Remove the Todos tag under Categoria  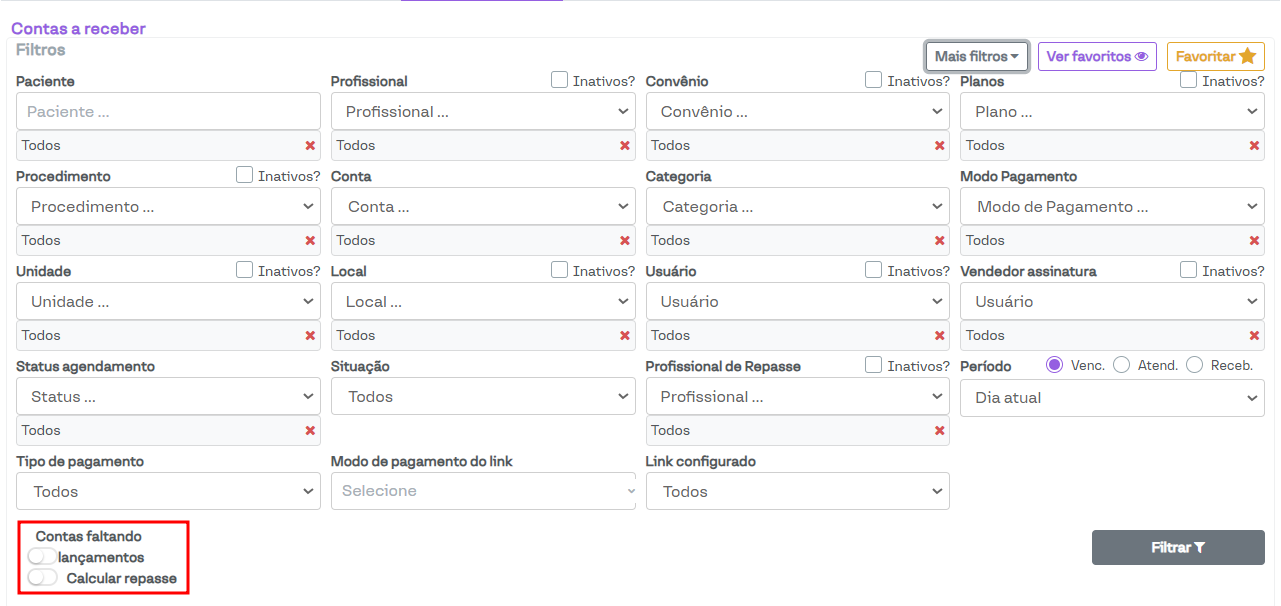coord(940,241)
